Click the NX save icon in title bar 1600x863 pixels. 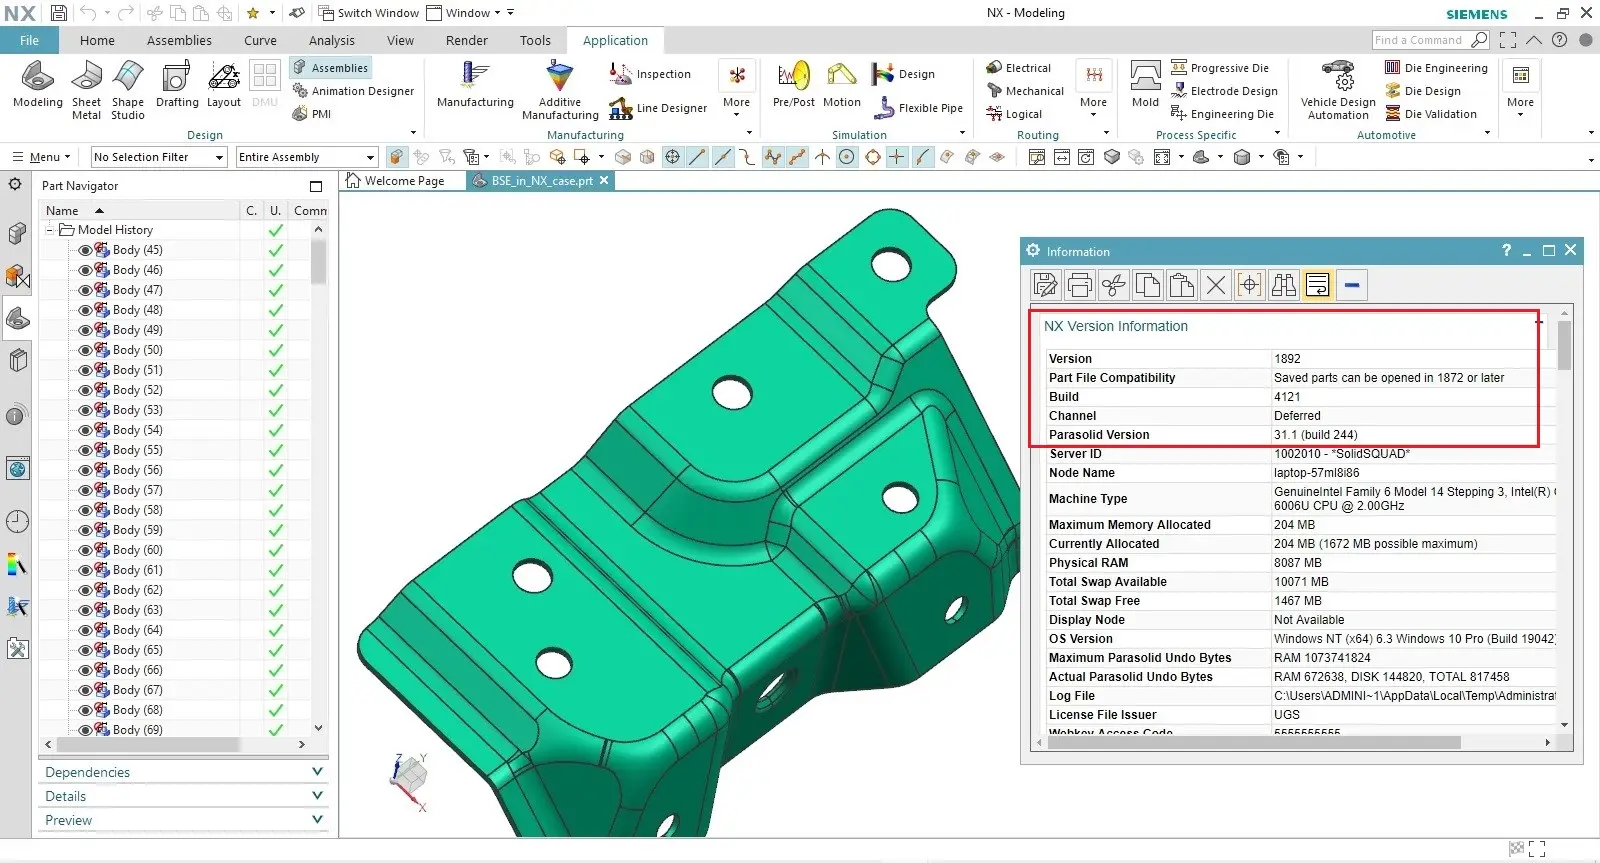pos(58,13)
